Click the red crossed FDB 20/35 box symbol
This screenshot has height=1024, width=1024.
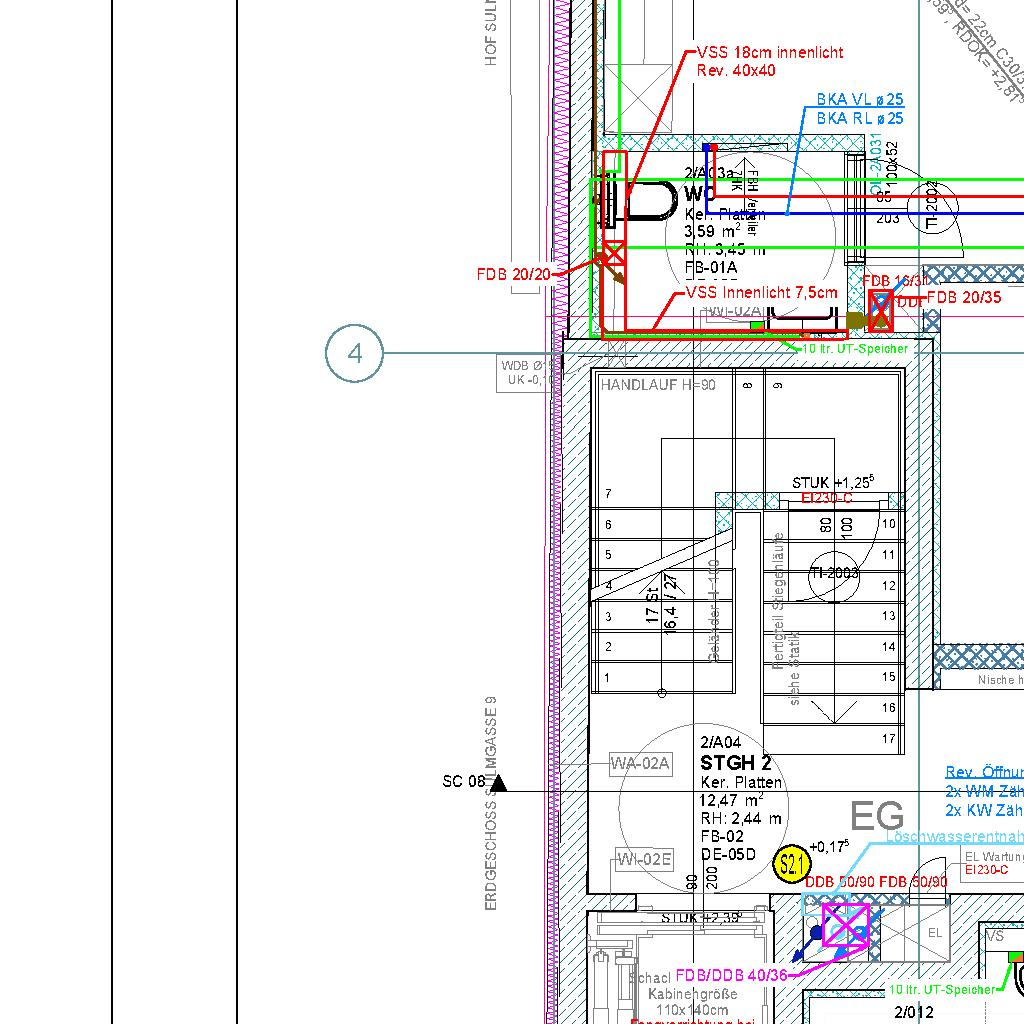880,310
